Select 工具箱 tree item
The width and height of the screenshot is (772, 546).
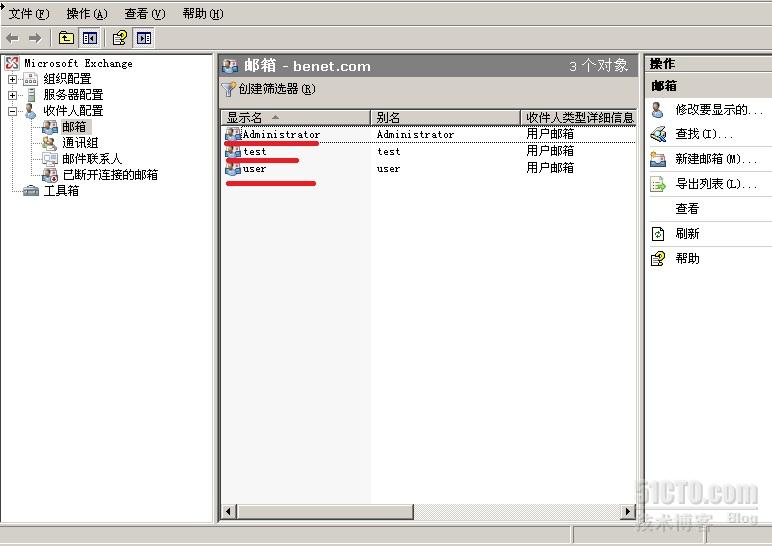(61, 191)
